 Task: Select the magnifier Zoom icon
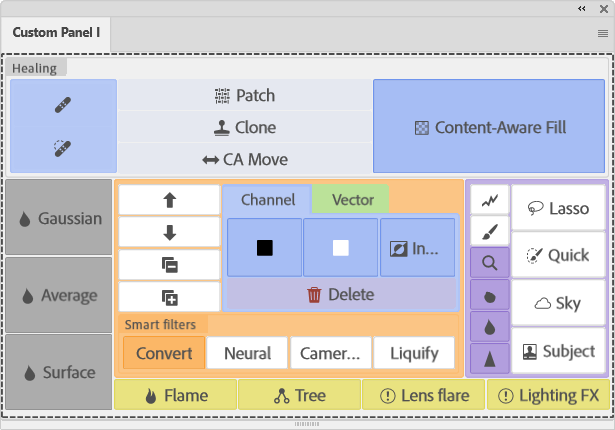click(x=490, y=262)
